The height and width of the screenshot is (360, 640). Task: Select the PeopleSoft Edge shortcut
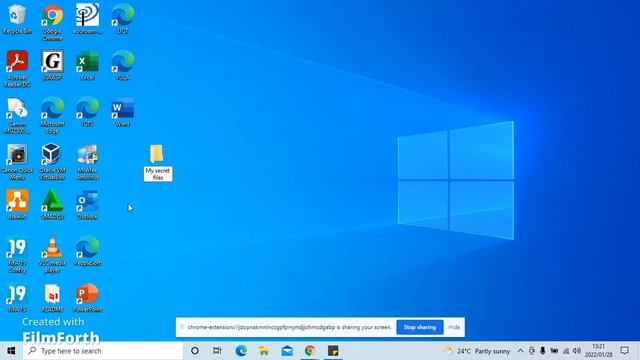(87, 251)
